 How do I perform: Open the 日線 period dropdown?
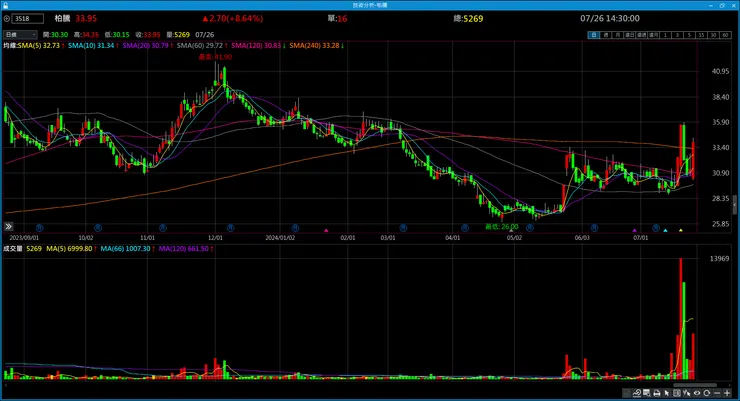(20, 34)
